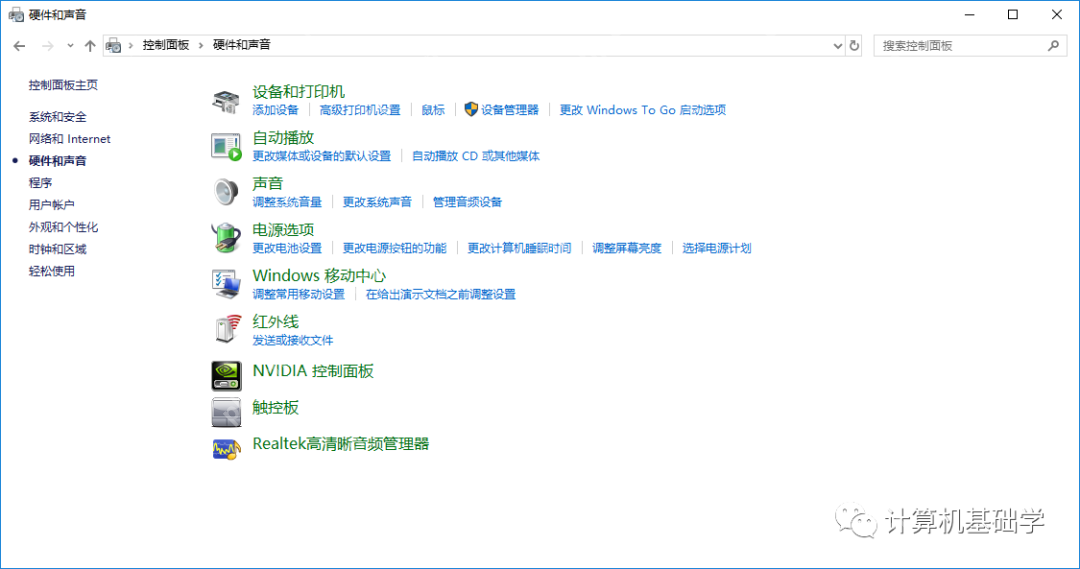Click the Realtek高清晰音频管理器 icon
The image size is (1080, 569).
coord(226,448)
